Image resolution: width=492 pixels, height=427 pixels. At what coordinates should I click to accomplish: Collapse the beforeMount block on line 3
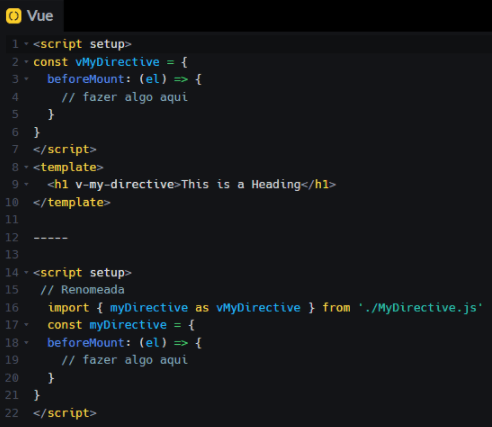point(26,79)
